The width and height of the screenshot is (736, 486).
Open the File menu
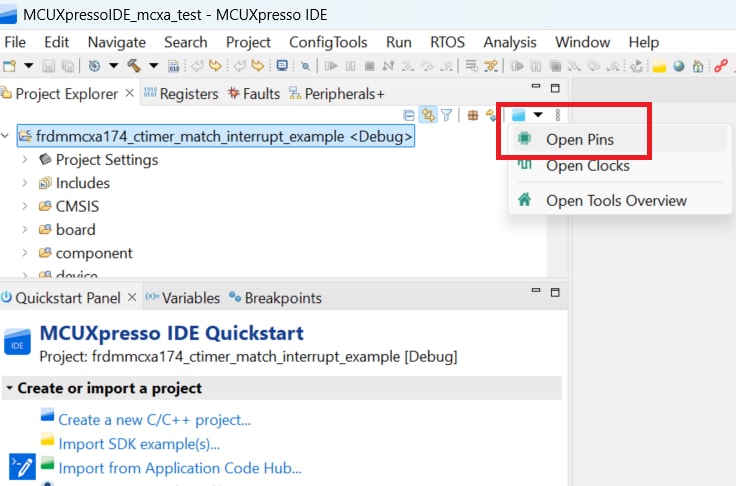click(15, 42)
